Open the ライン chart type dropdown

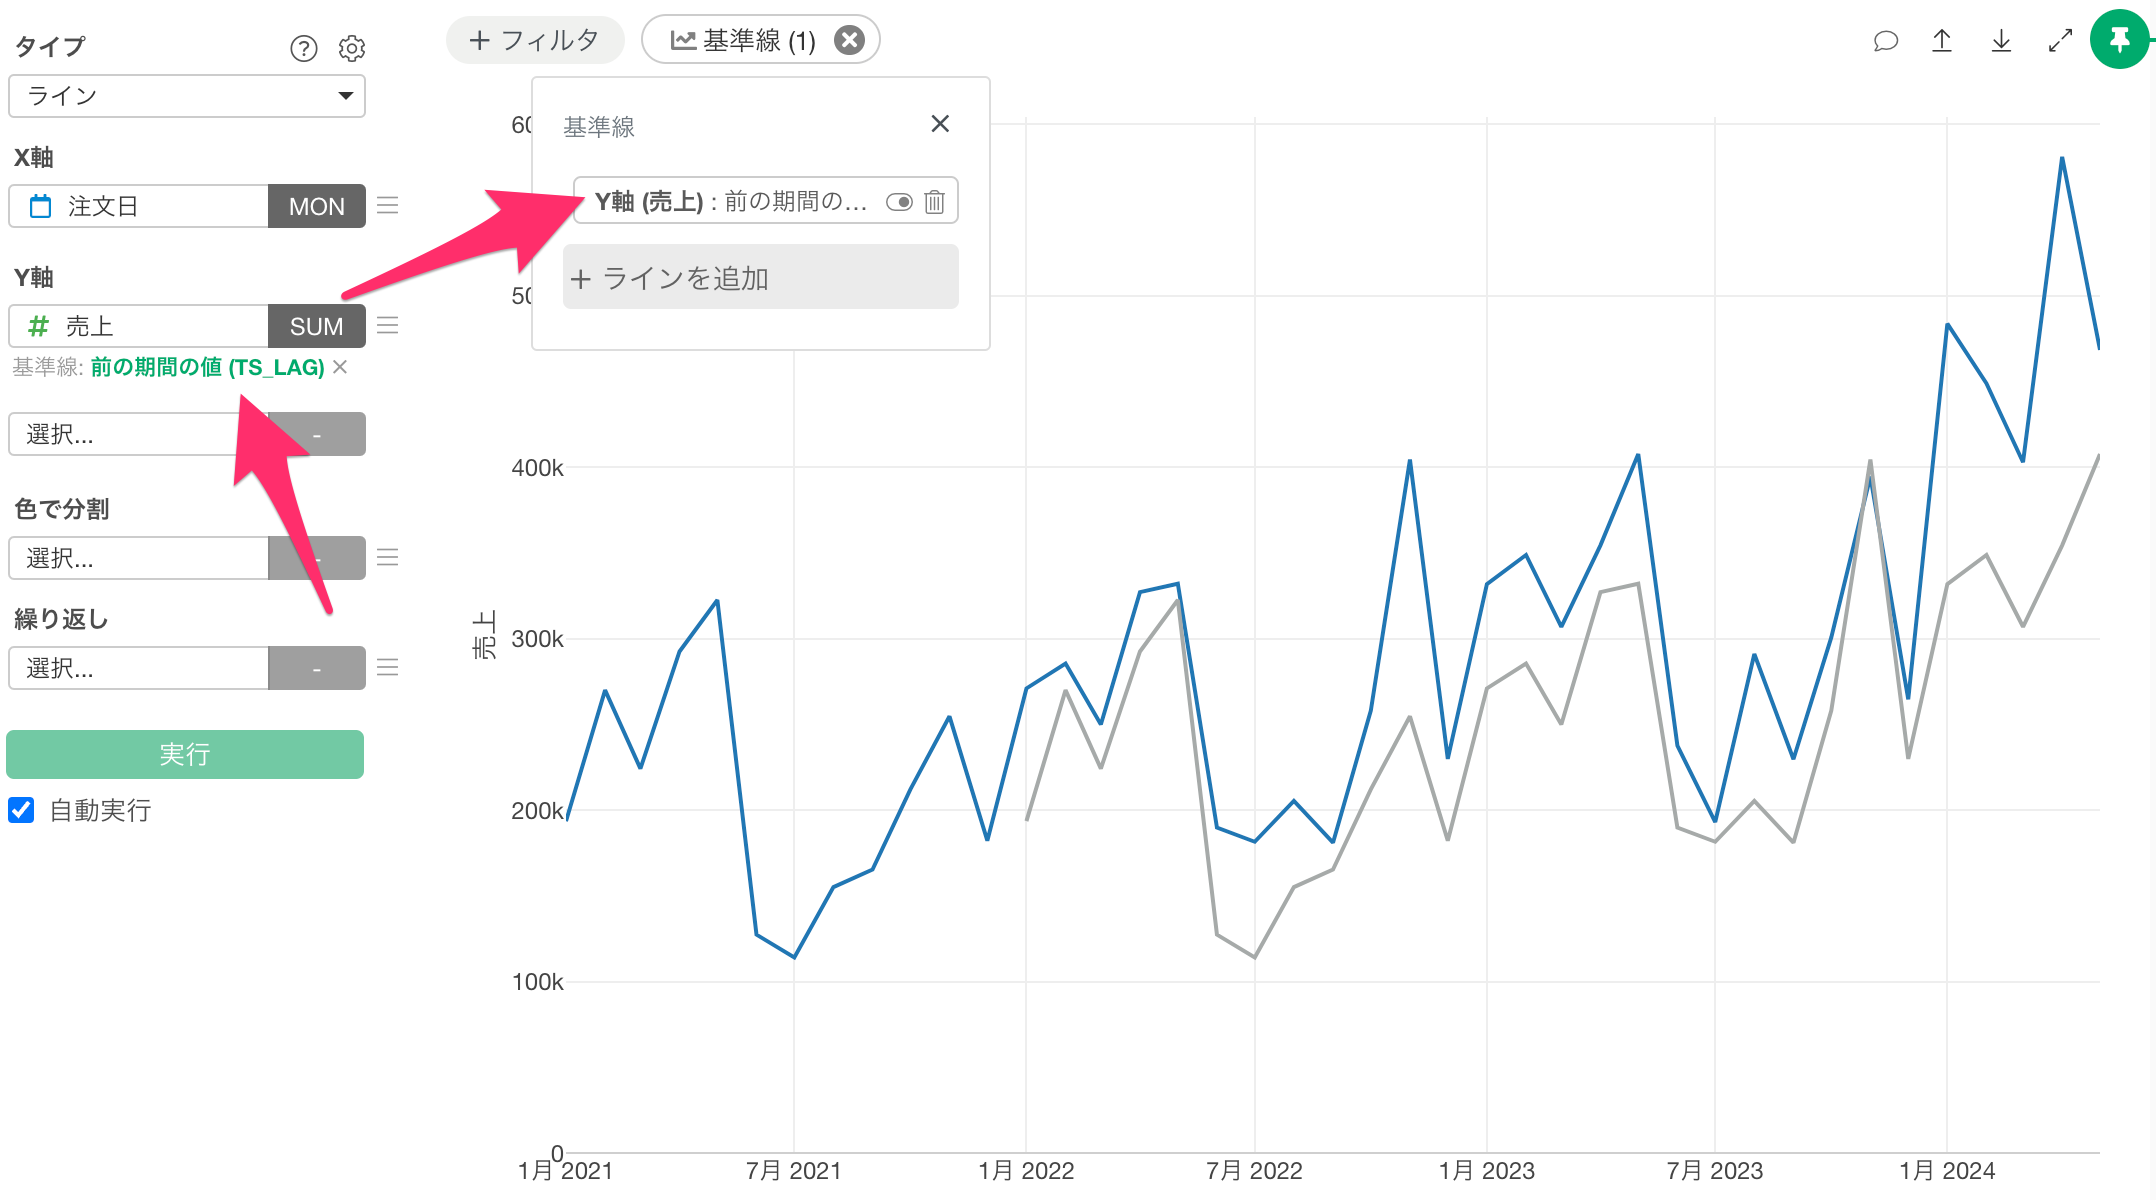point(187,96)
